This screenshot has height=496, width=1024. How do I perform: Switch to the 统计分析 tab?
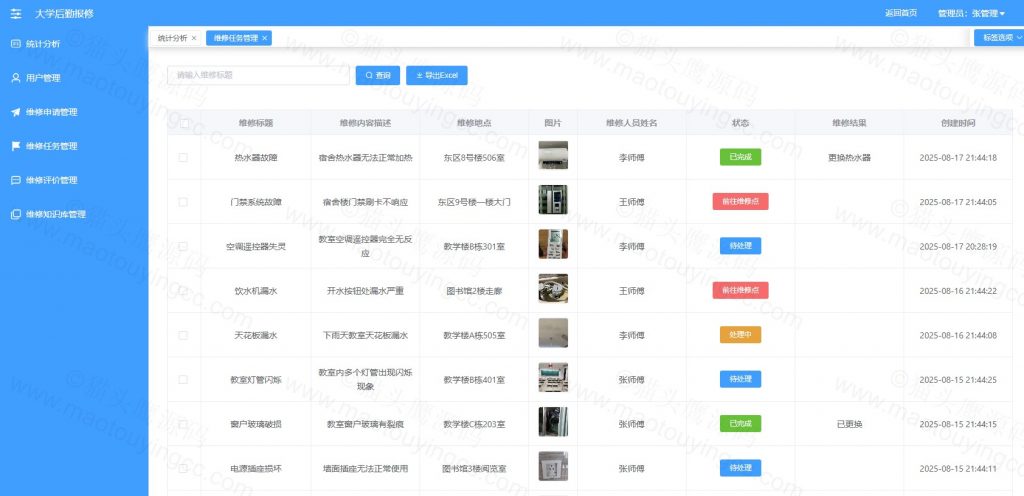click(172, 39)
